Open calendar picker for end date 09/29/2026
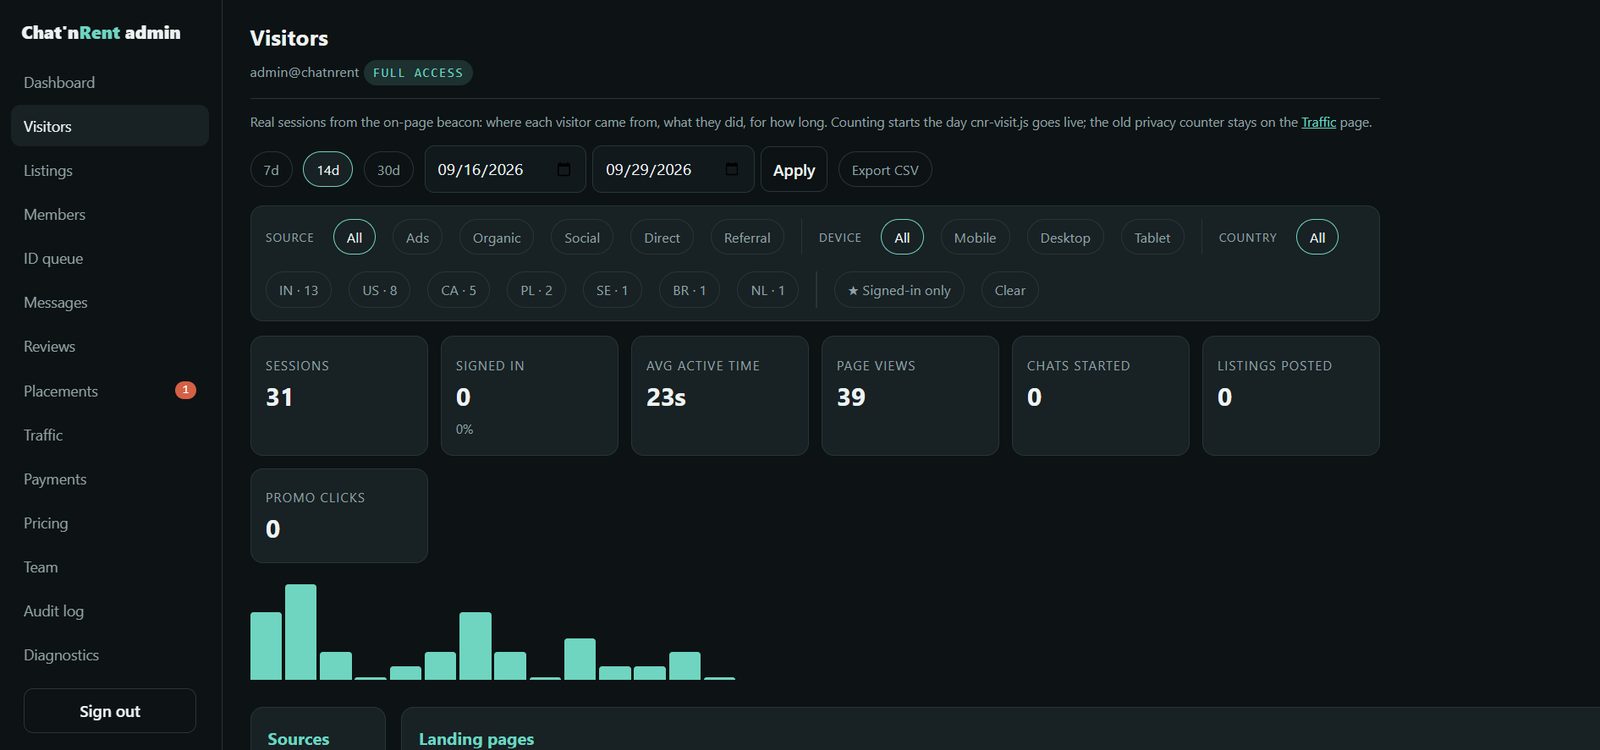Viewport: 1600px width, 750px height. click(732, 170)
